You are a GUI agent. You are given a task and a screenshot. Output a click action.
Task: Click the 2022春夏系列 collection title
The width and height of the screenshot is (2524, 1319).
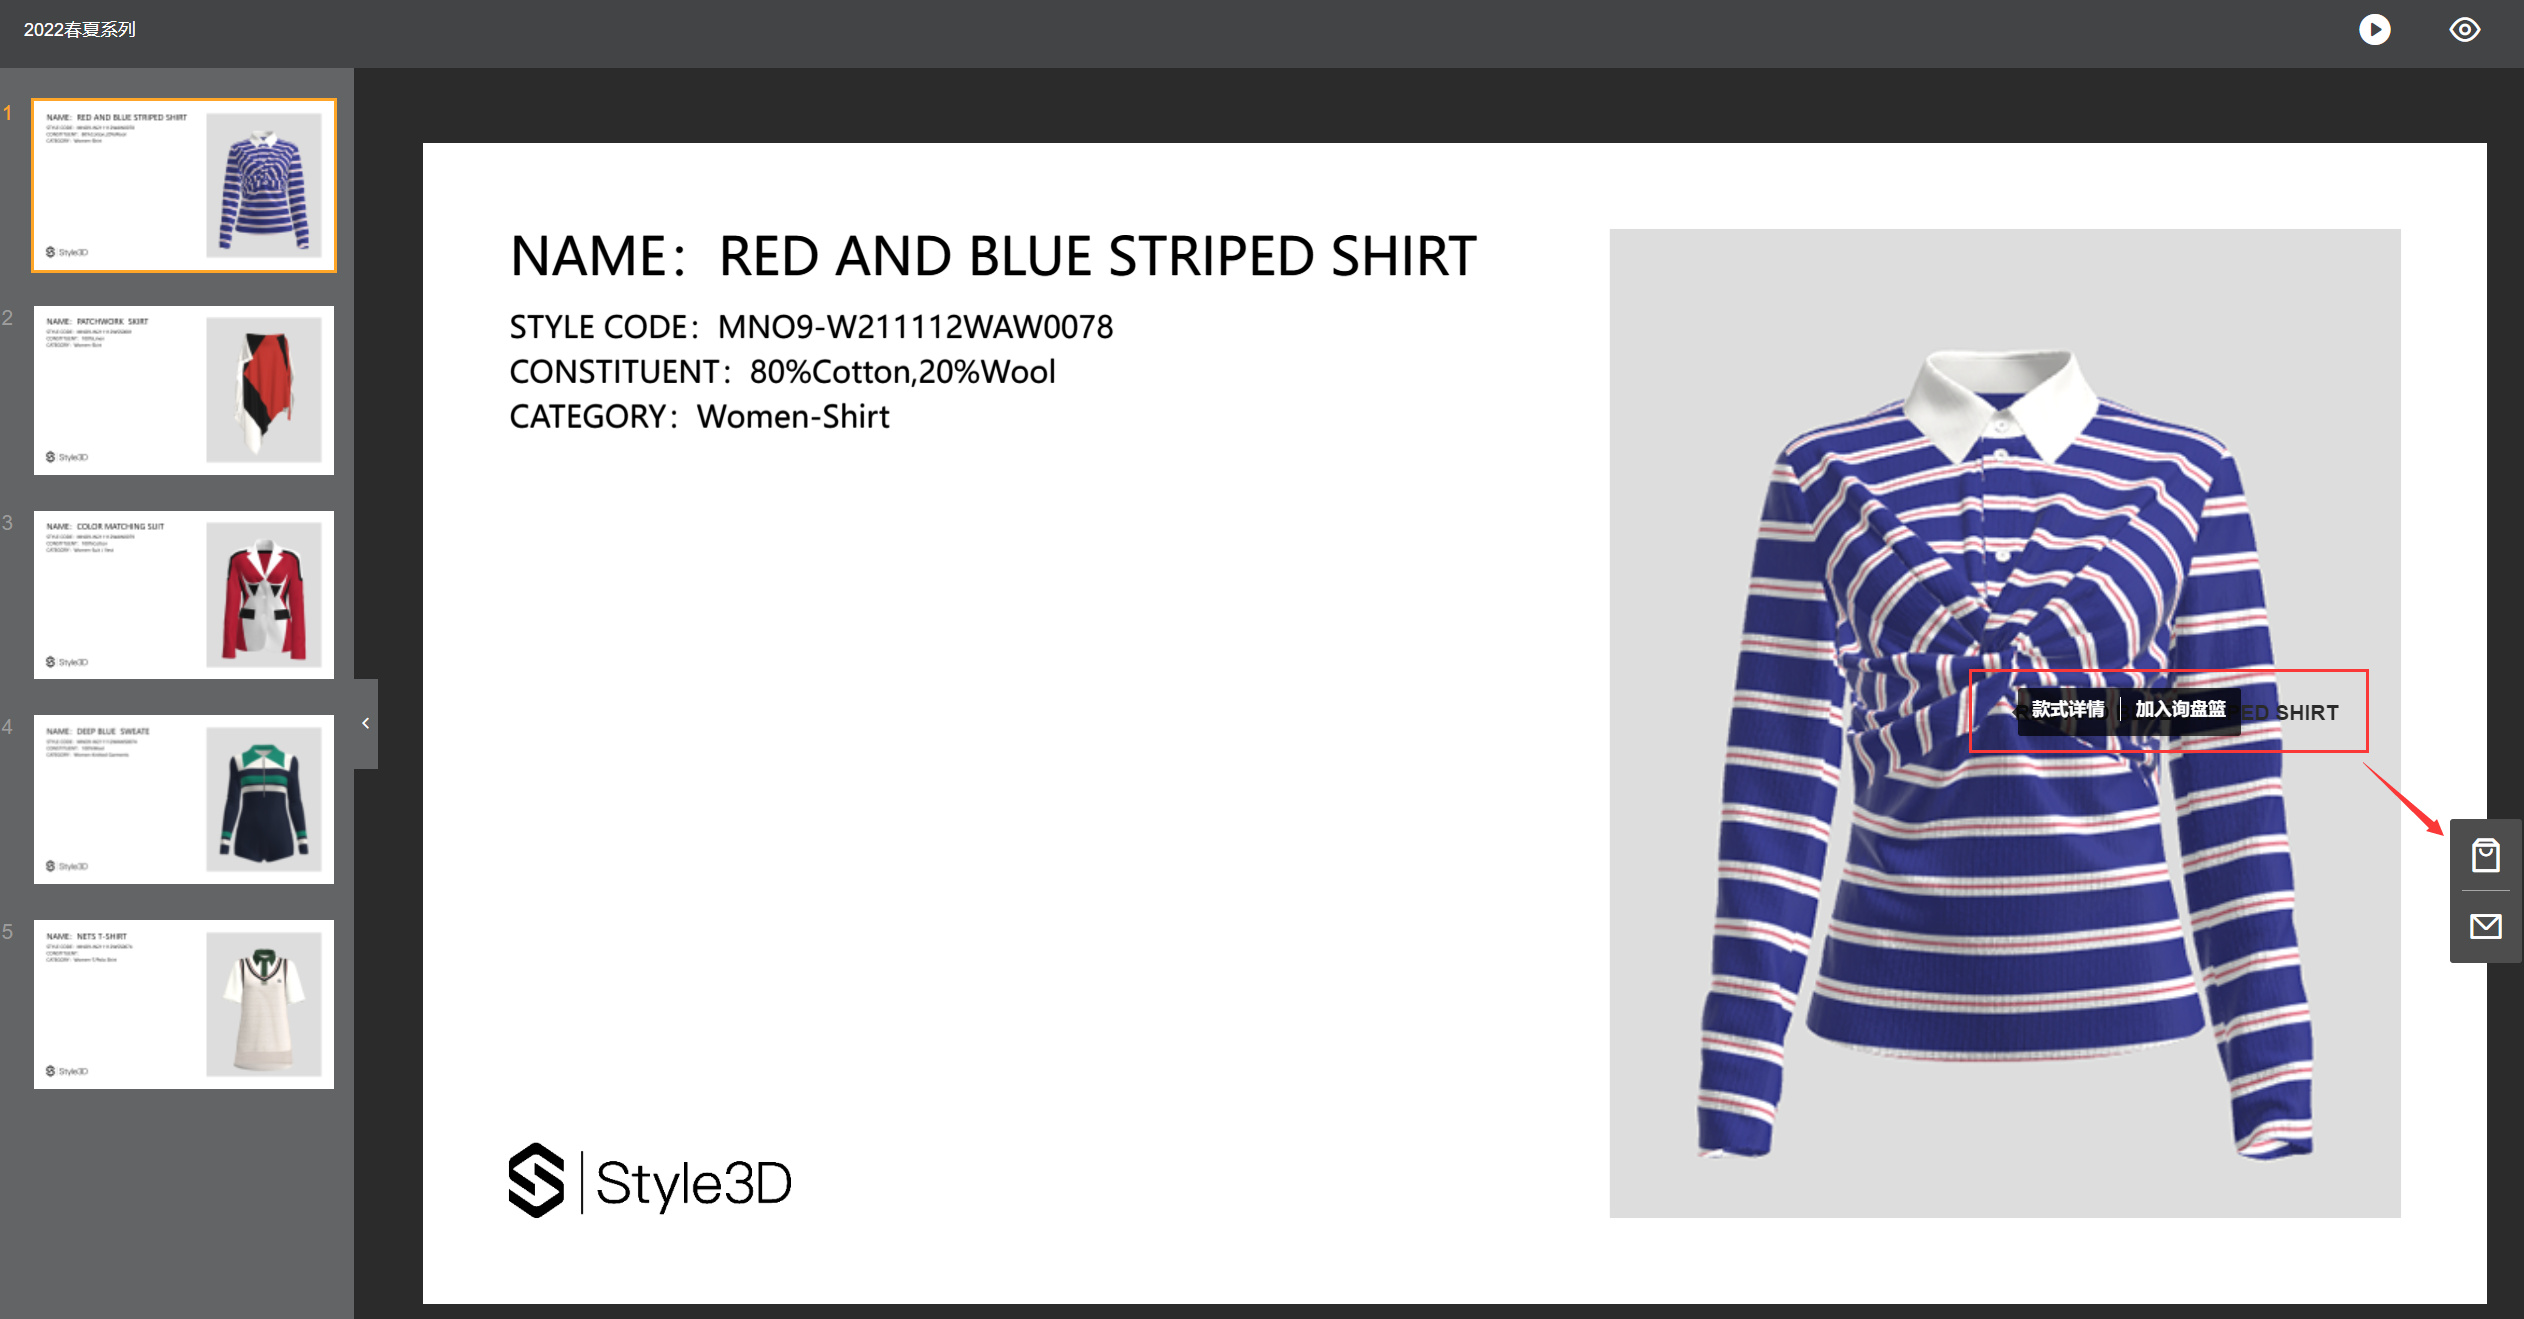[80, 30]
